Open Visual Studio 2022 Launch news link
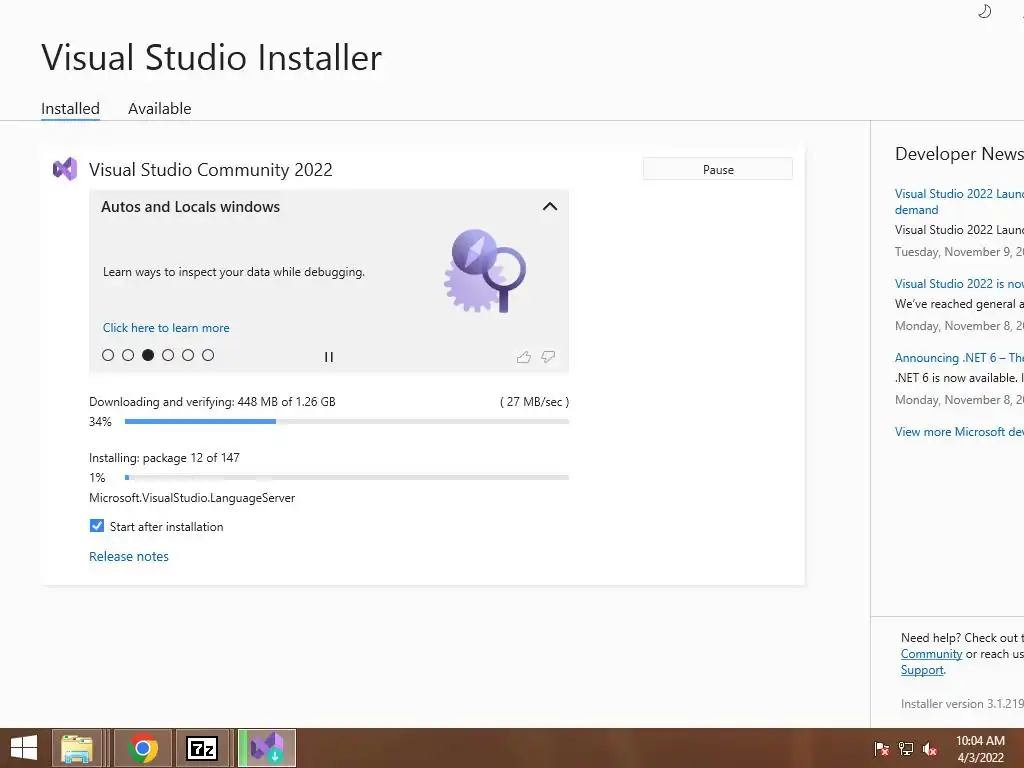Image resolution: width=1024 pixels, height=768 pixels. tap(959, 201)
